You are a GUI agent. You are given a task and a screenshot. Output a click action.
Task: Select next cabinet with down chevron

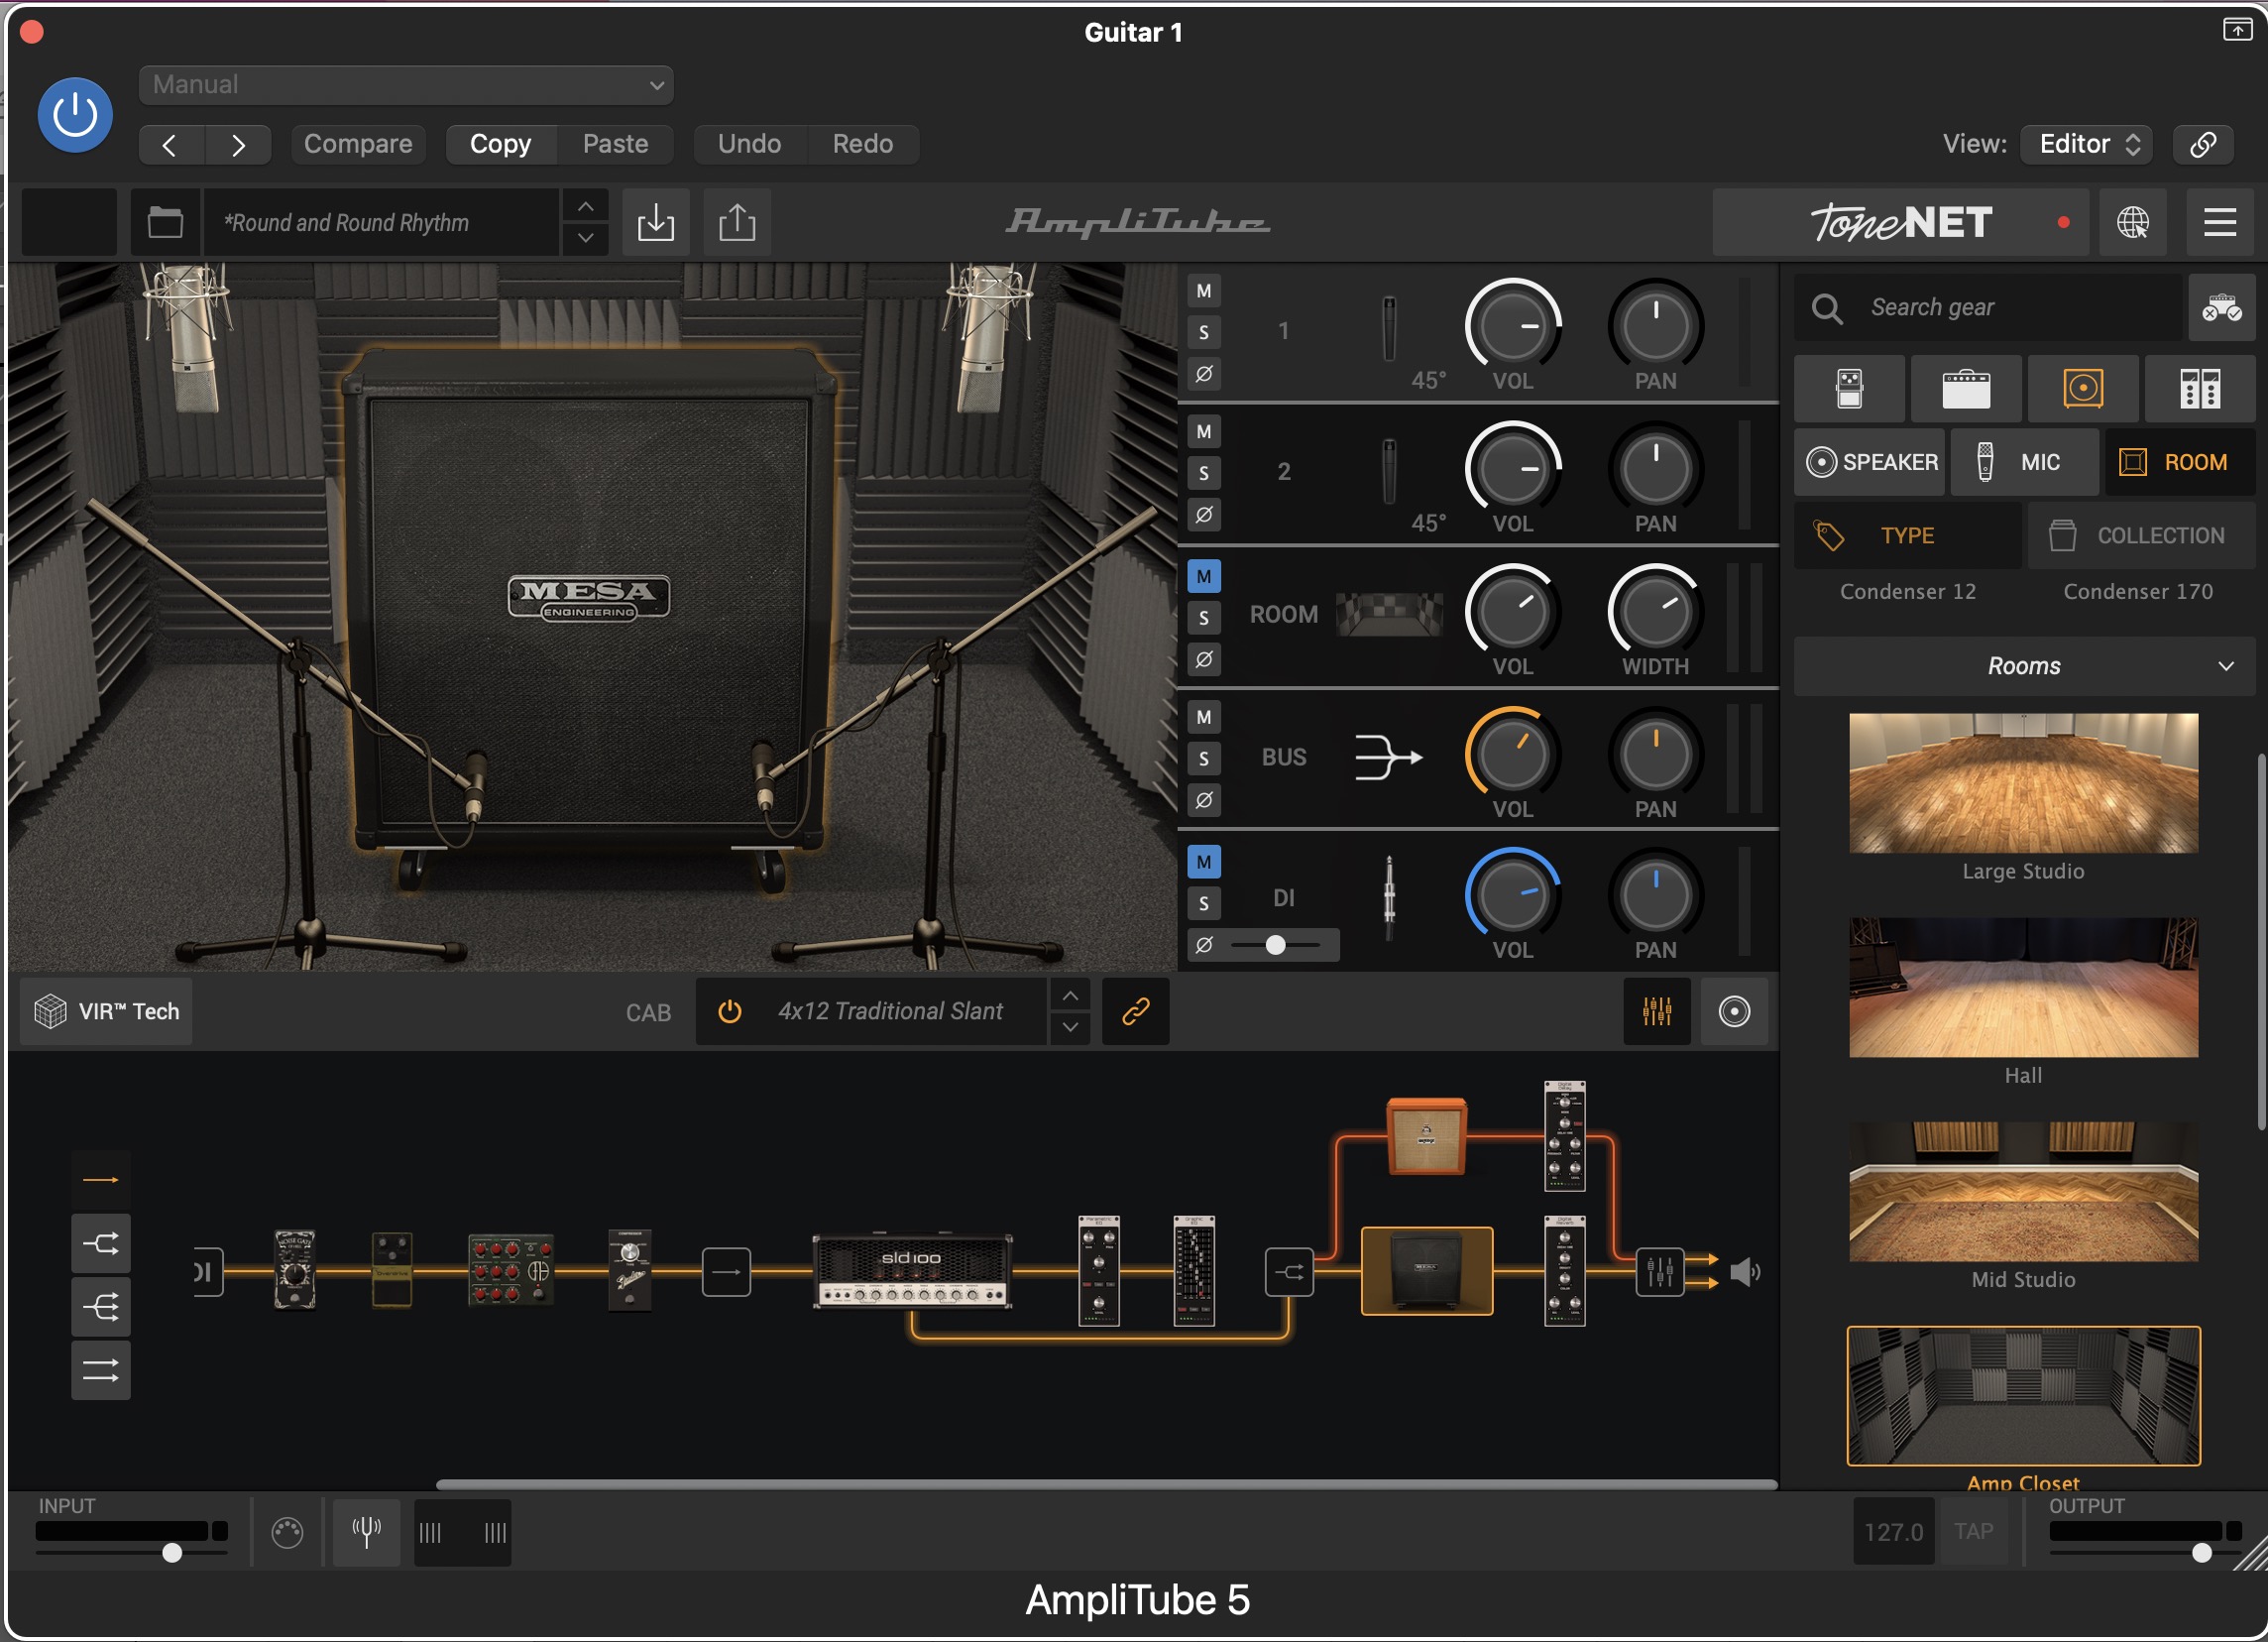(x=1070, y=1028)
